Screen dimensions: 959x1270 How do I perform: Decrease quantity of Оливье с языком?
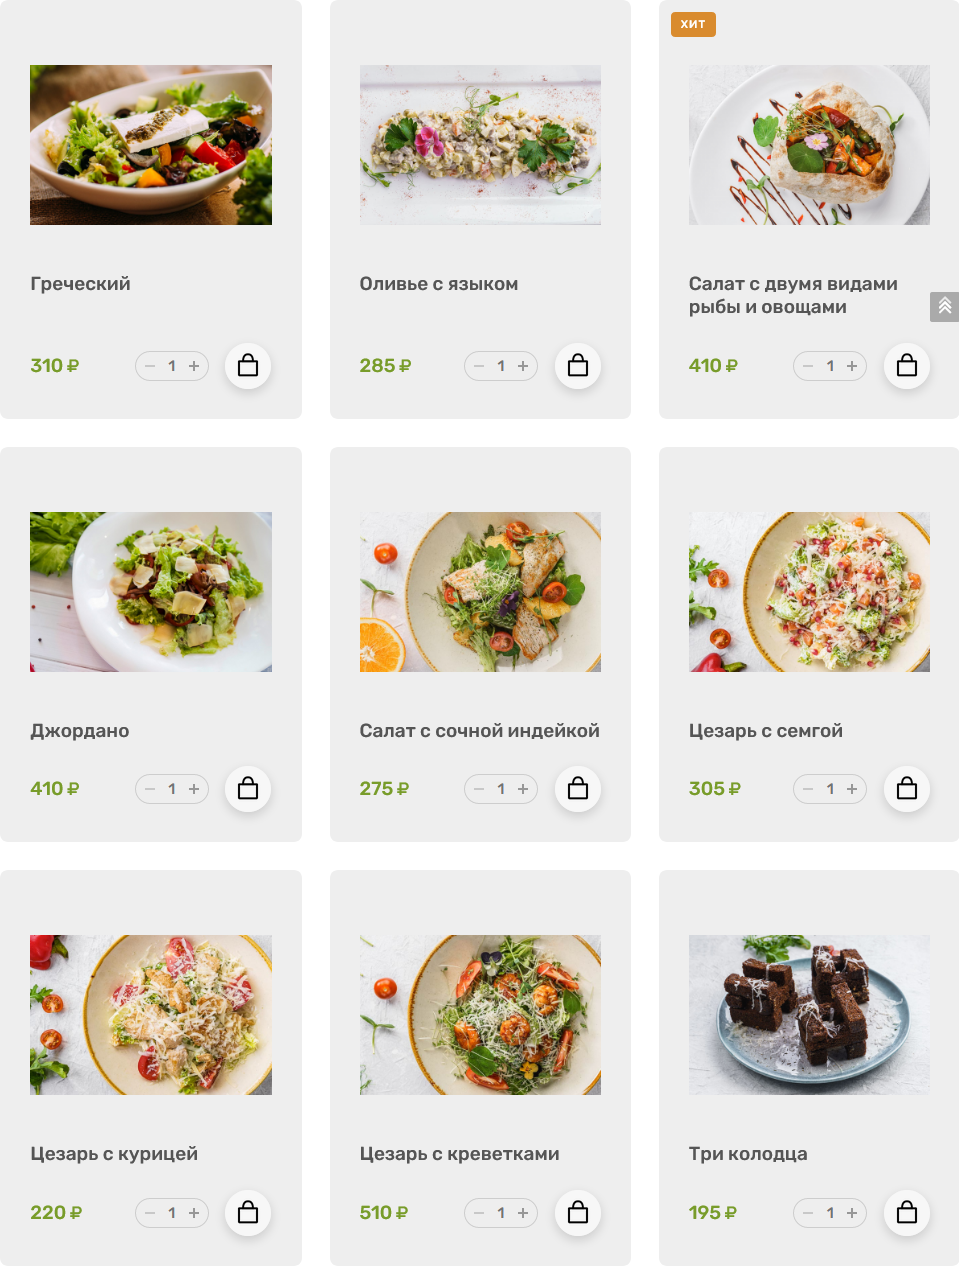coord(479,366)
